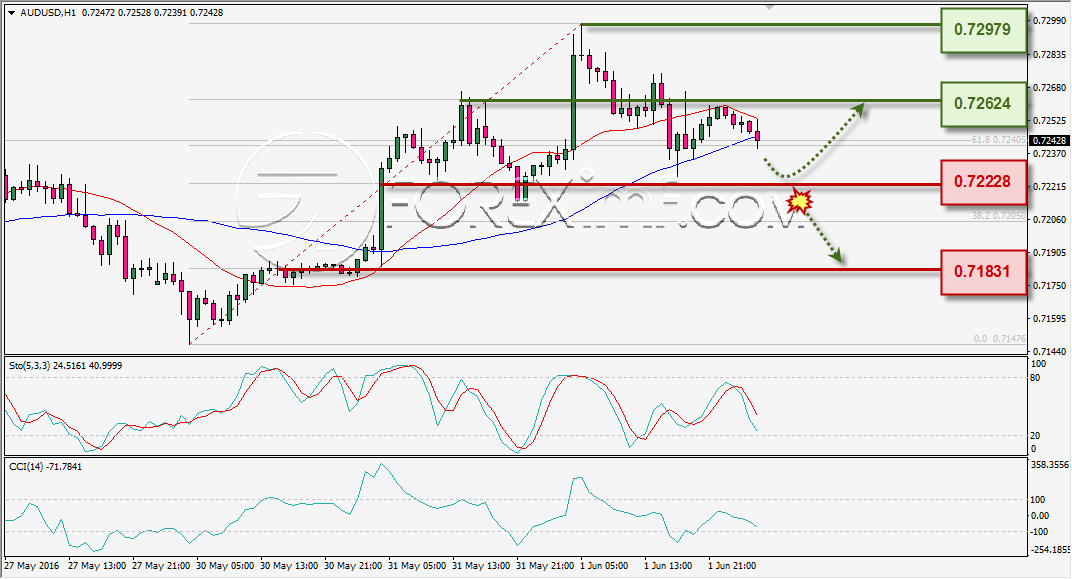1072x579 pixels.
Task: Click the 30 May 13:00 time label
Action: 289,566
